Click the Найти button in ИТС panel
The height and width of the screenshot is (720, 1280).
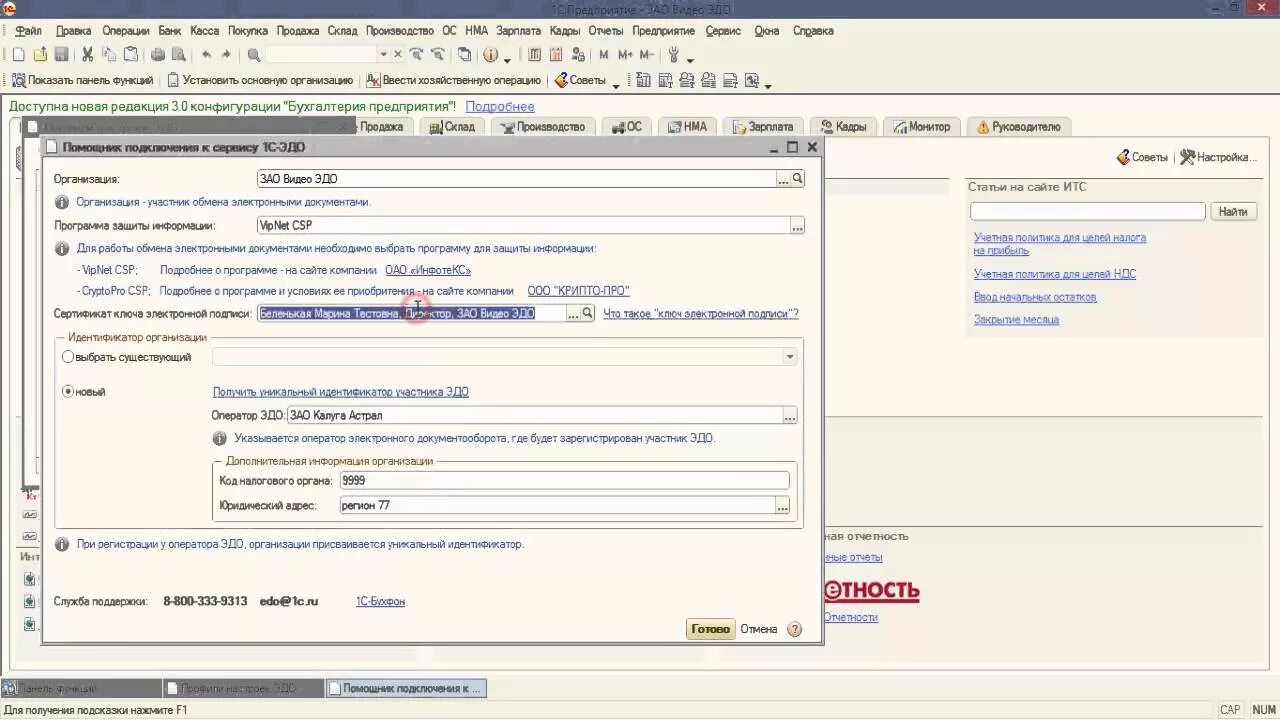[x=1233, y=211]
